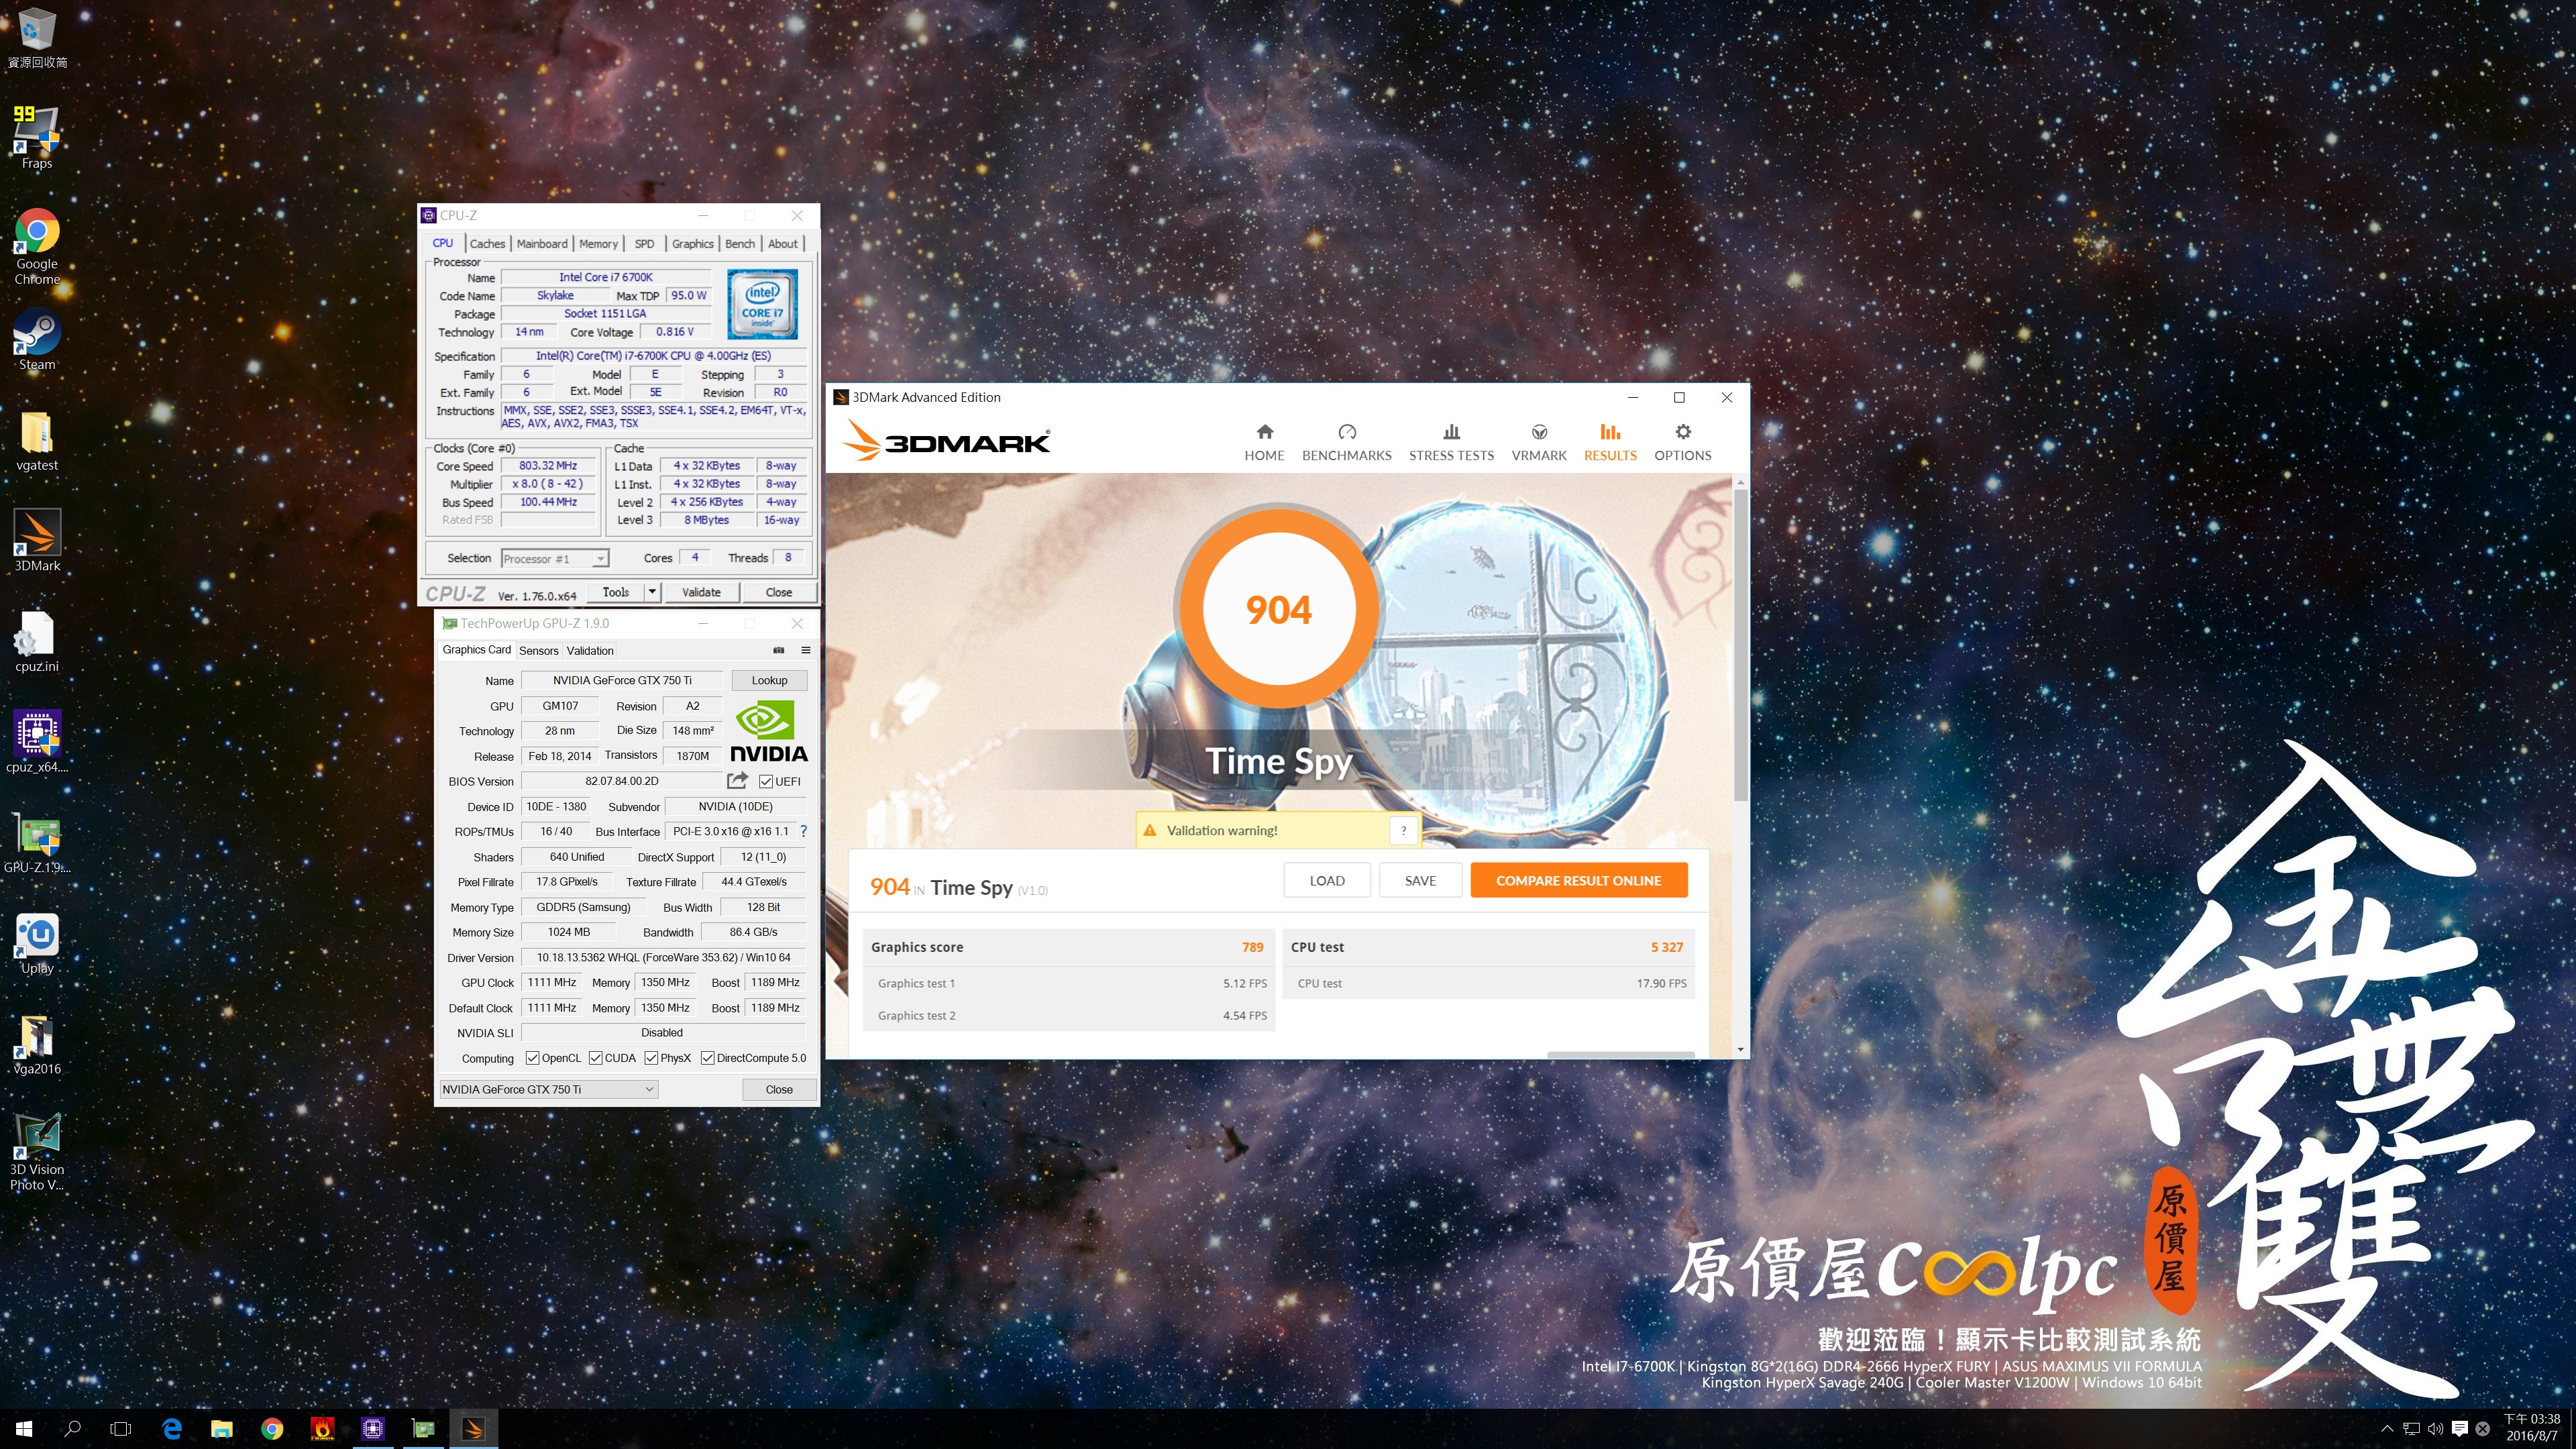Screen dimensions: 2576x1449
Task: Open Windows Start menu
Action: [24, 1429]
